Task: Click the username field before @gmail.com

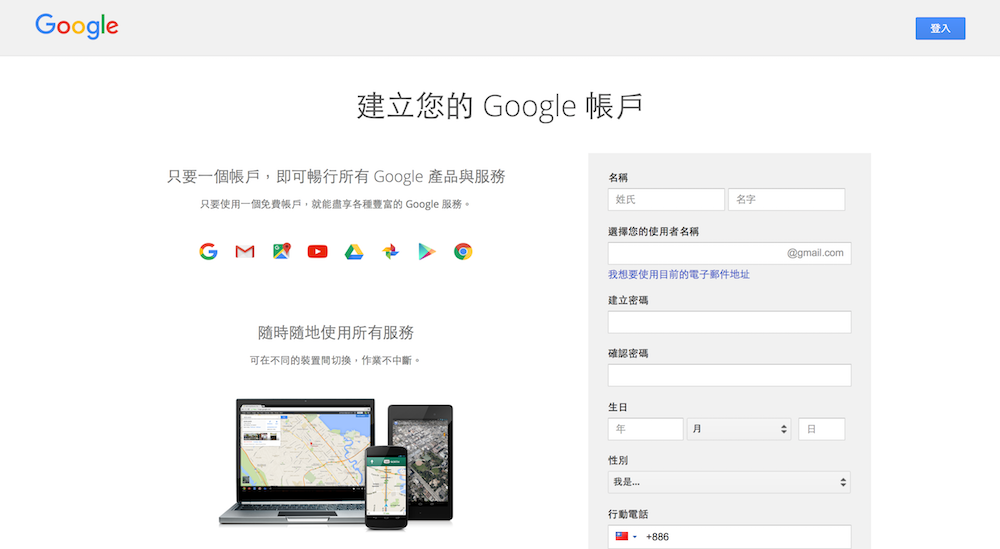Action: (x=695, y=253)
